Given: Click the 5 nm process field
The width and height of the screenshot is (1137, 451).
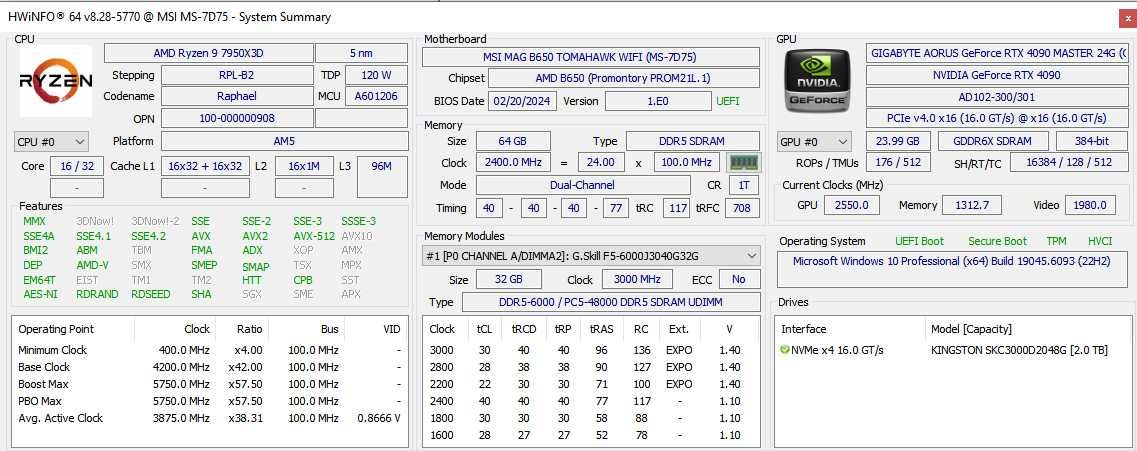Looking at the screenshot, I should click(361, 54).
